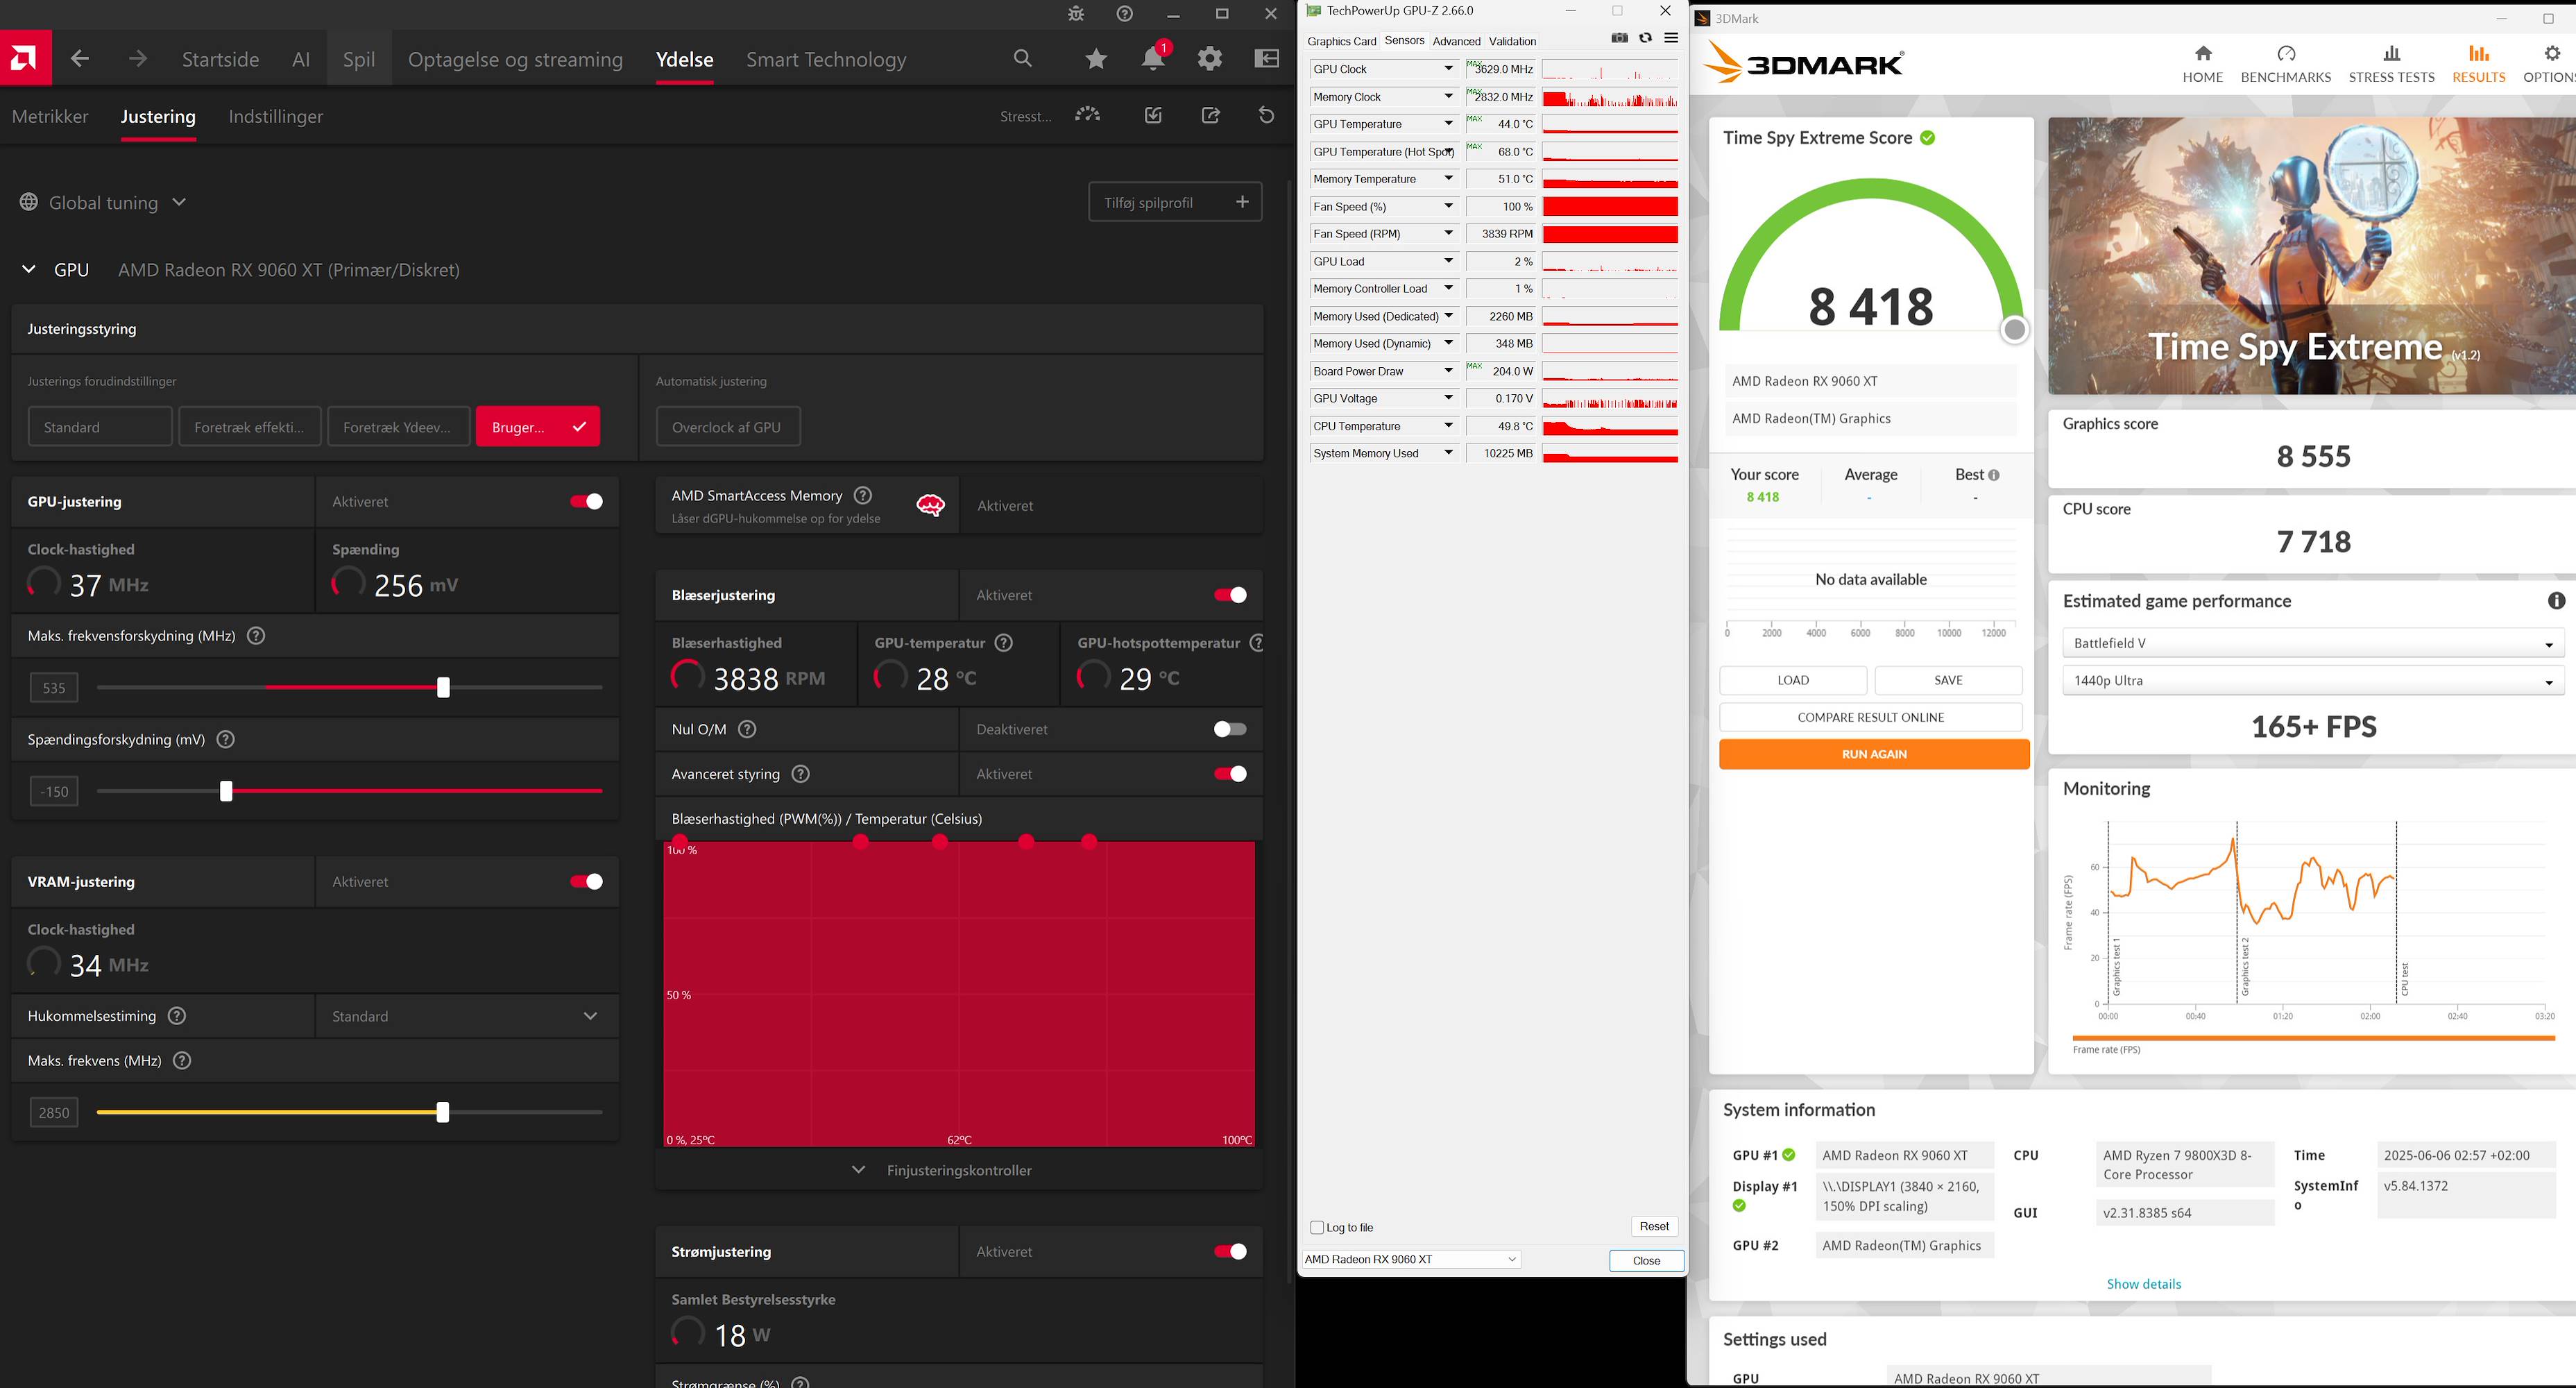Click the Time Spy Extreme thumbnail image
Screen dimensions: 2576x1388
(x=2312, y=256)
